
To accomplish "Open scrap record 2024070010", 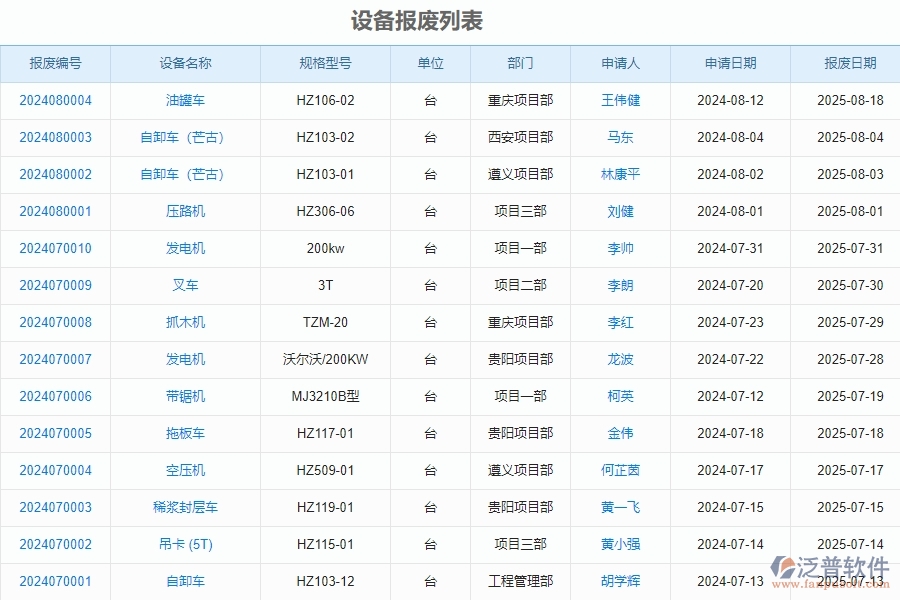I will [55, 248].
